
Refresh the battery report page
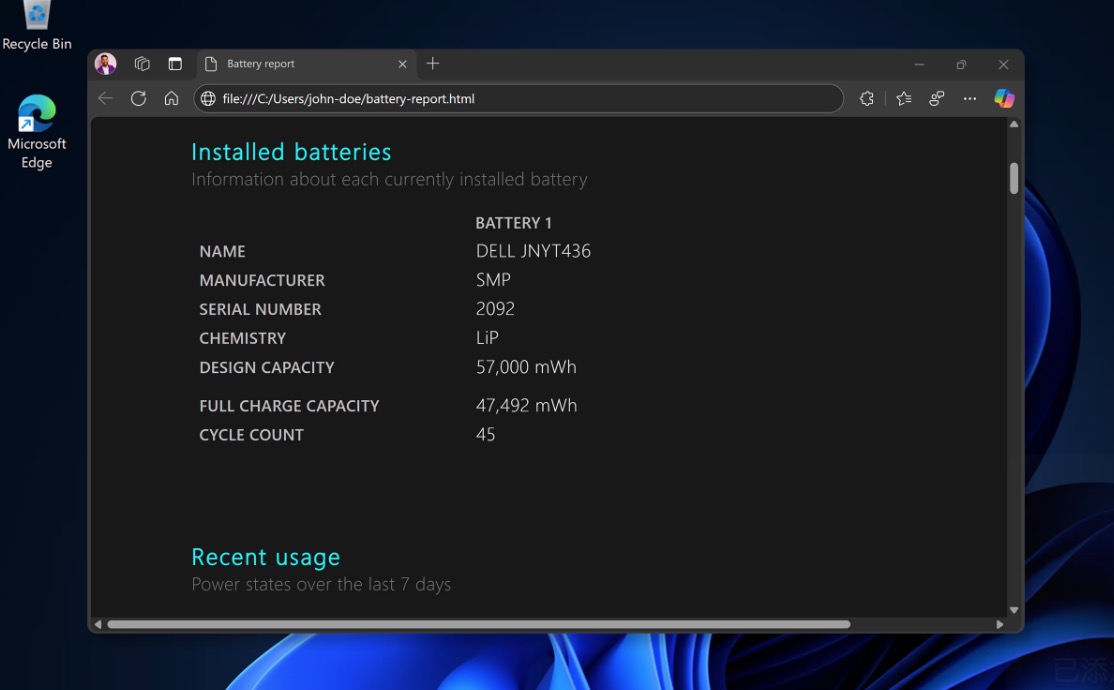139,99
